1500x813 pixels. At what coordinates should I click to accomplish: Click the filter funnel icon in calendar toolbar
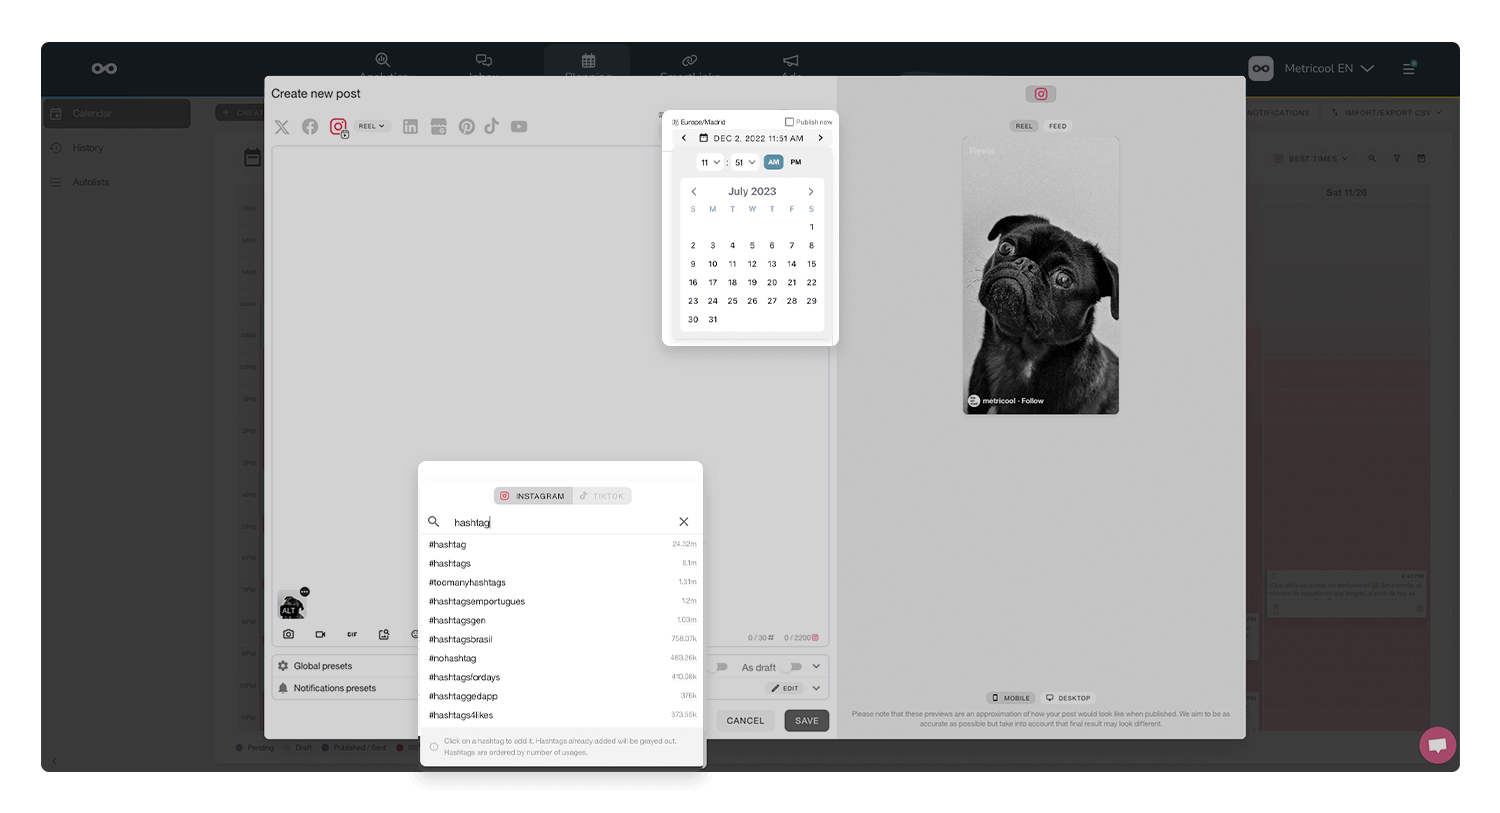click(1397, 158)
